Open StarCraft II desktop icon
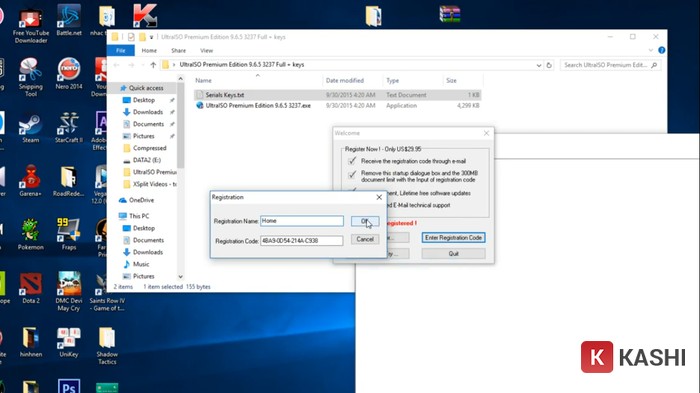Image resolution: width=700 pixels, height=393 pixels. click(69, 128)
